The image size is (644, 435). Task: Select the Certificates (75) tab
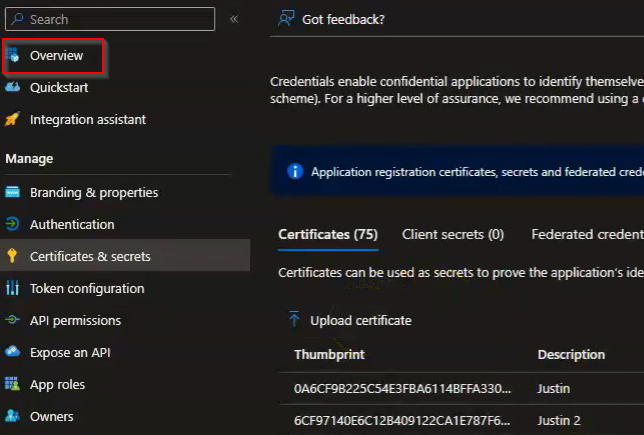(x=327, y=235)
